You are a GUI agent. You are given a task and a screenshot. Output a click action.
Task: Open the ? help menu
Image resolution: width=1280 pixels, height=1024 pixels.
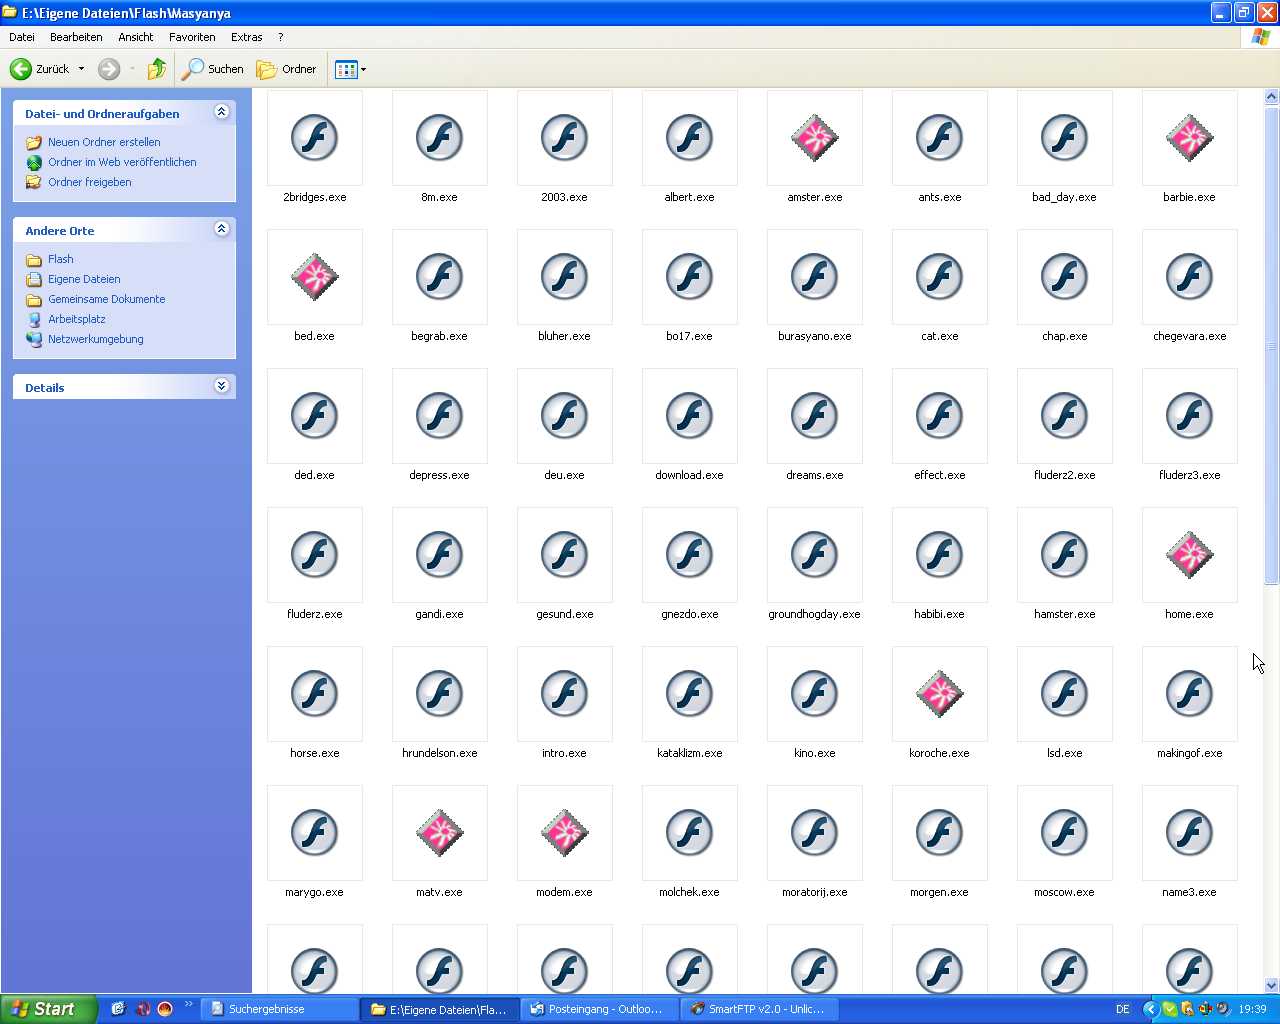pos(281,37)
